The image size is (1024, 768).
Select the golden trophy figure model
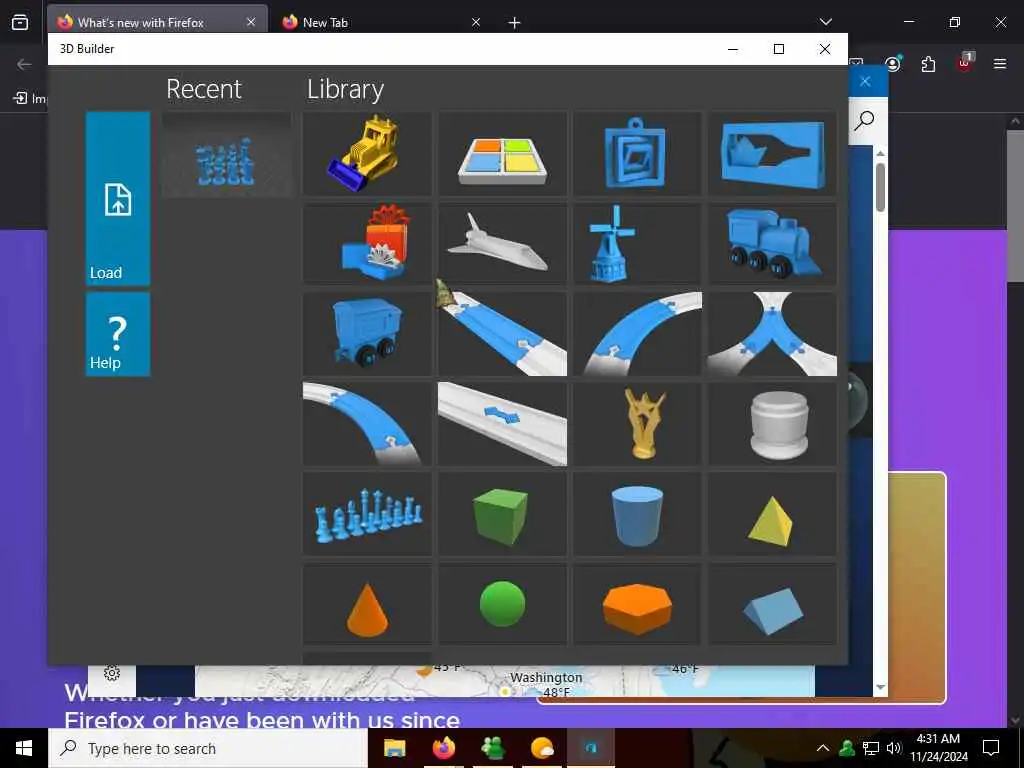[x=637, y=424]
